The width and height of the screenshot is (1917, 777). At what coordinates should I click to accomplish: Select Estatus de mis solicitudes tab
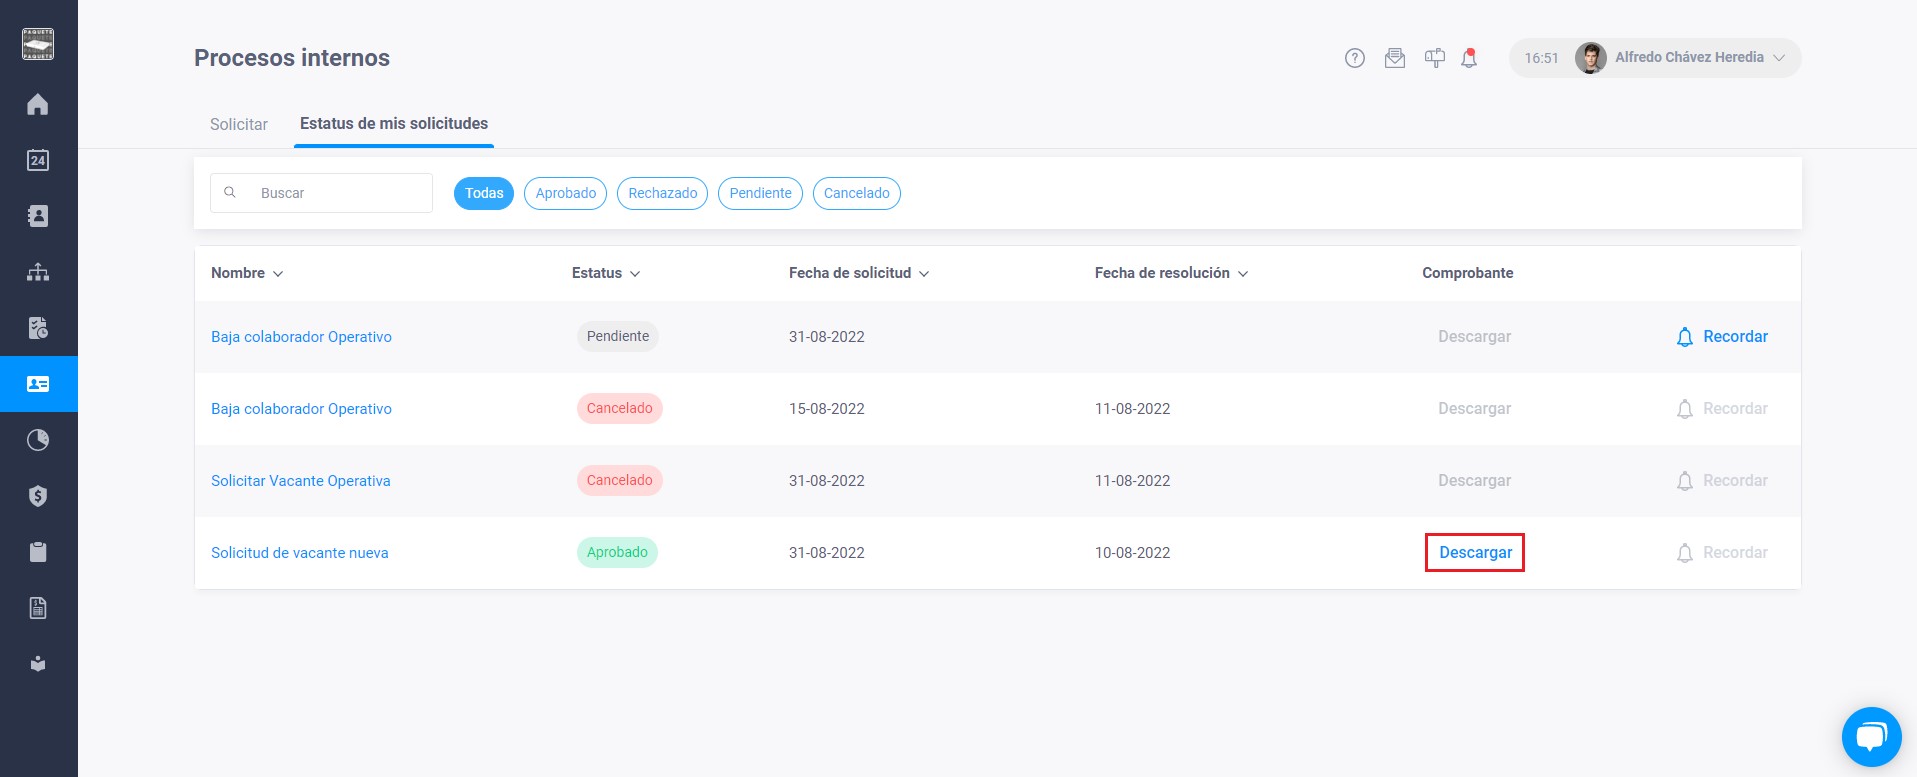pos(394,124)
